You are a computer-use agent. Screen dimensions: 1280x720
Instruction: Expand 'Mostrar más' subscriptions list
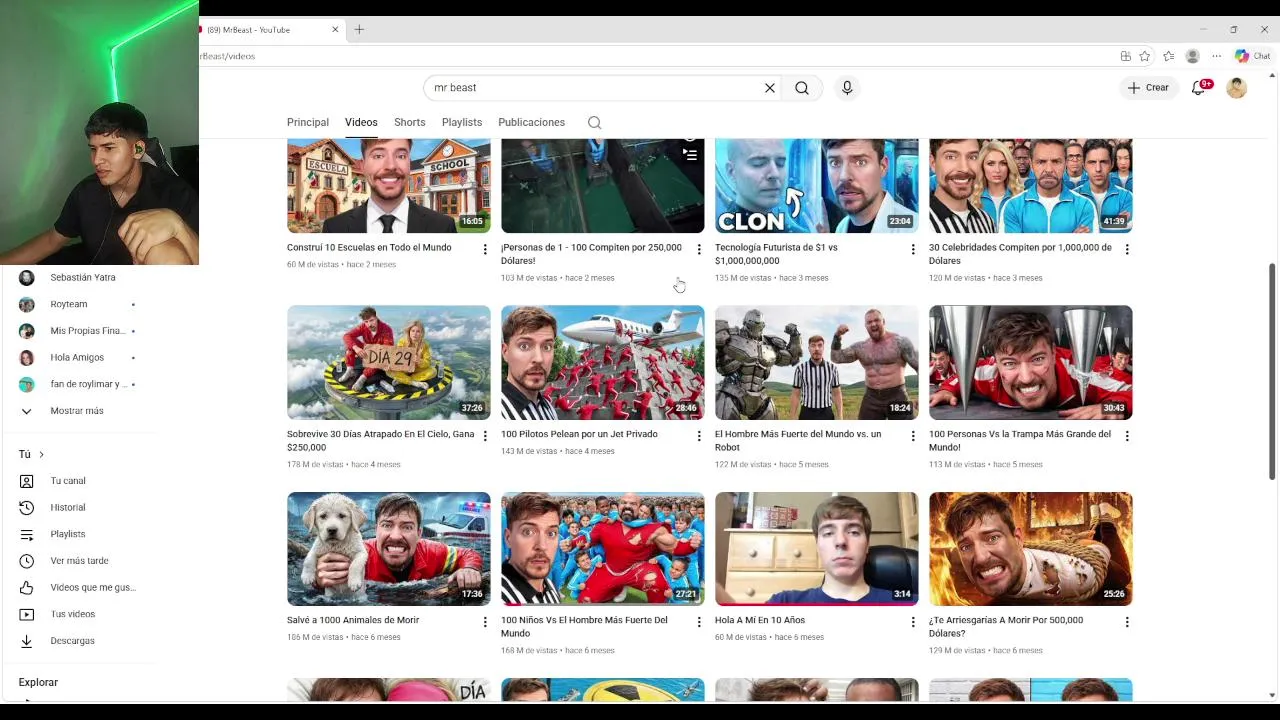78,411
